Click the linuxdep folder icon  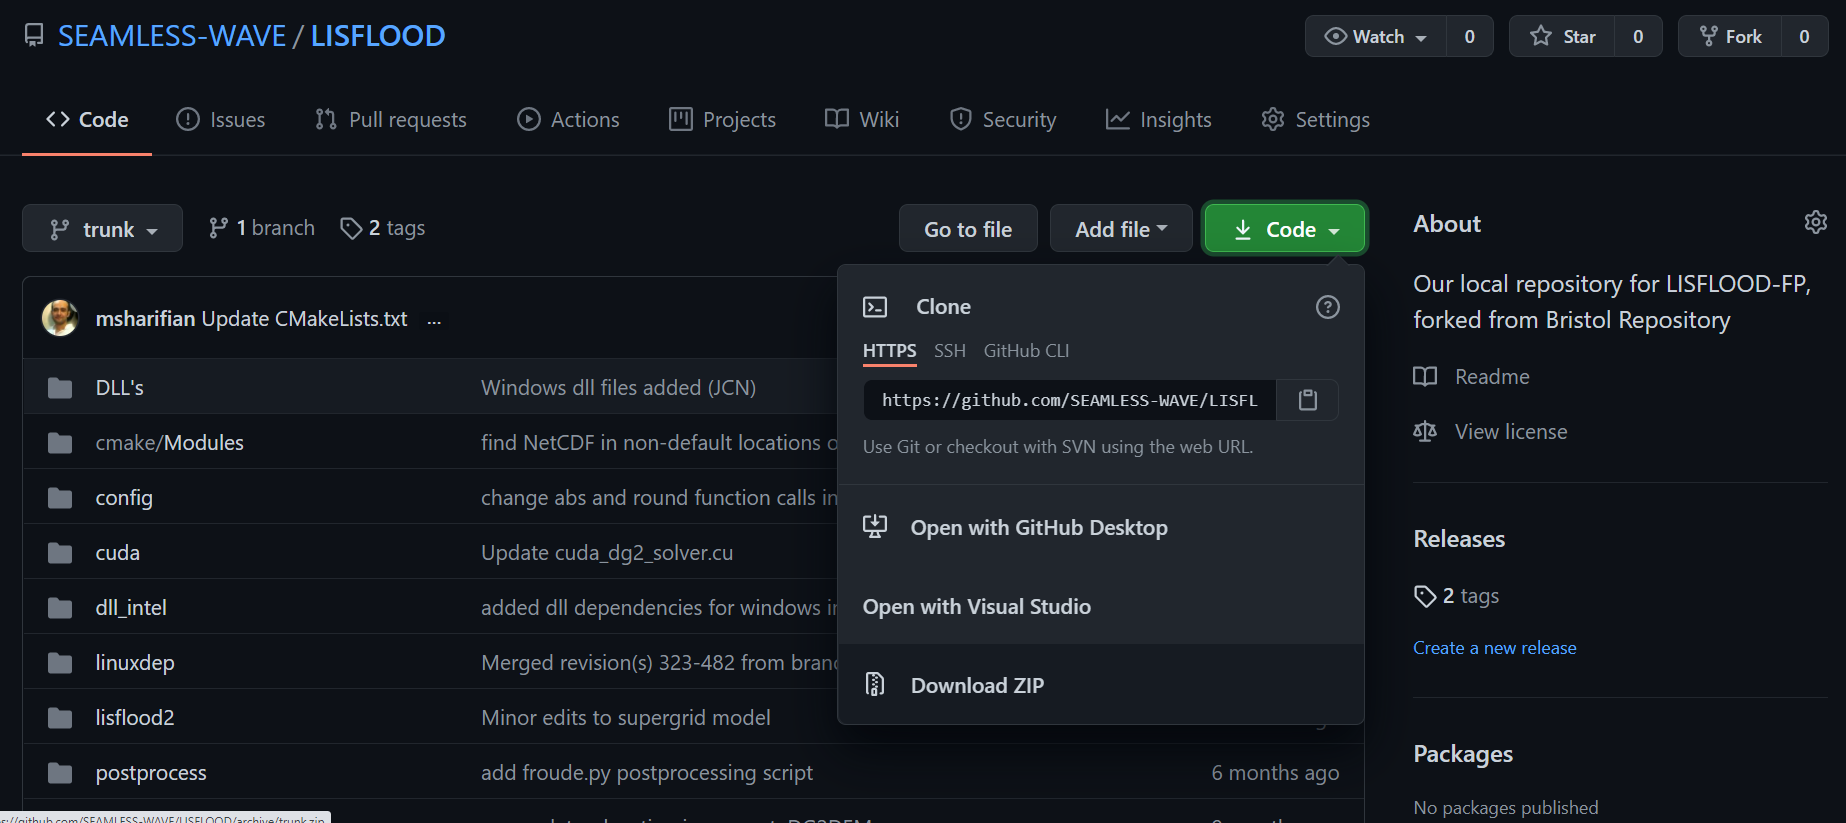60,662
